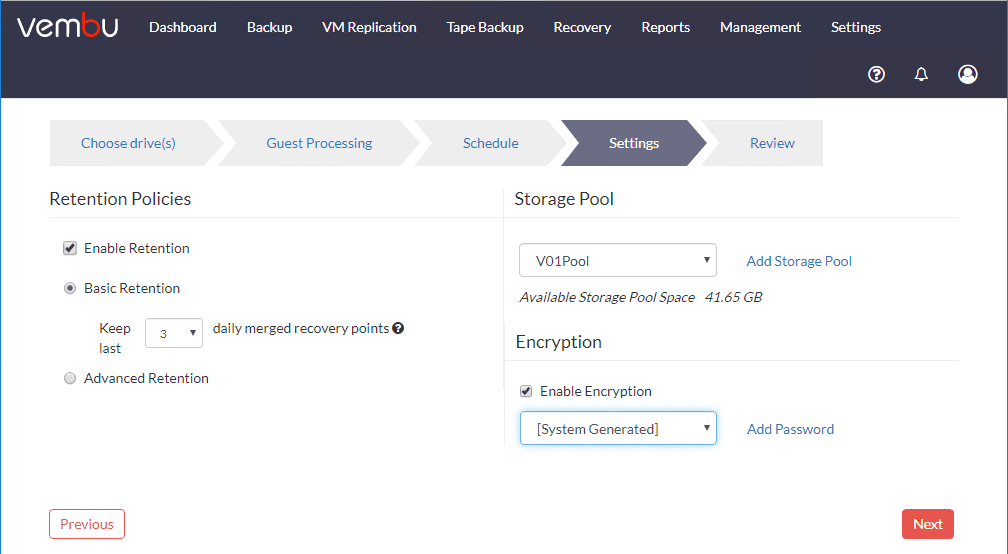Viewport: 1008px width, 554px height.
Task: Open the System Generated password dropdown
Action: (618, 428)
